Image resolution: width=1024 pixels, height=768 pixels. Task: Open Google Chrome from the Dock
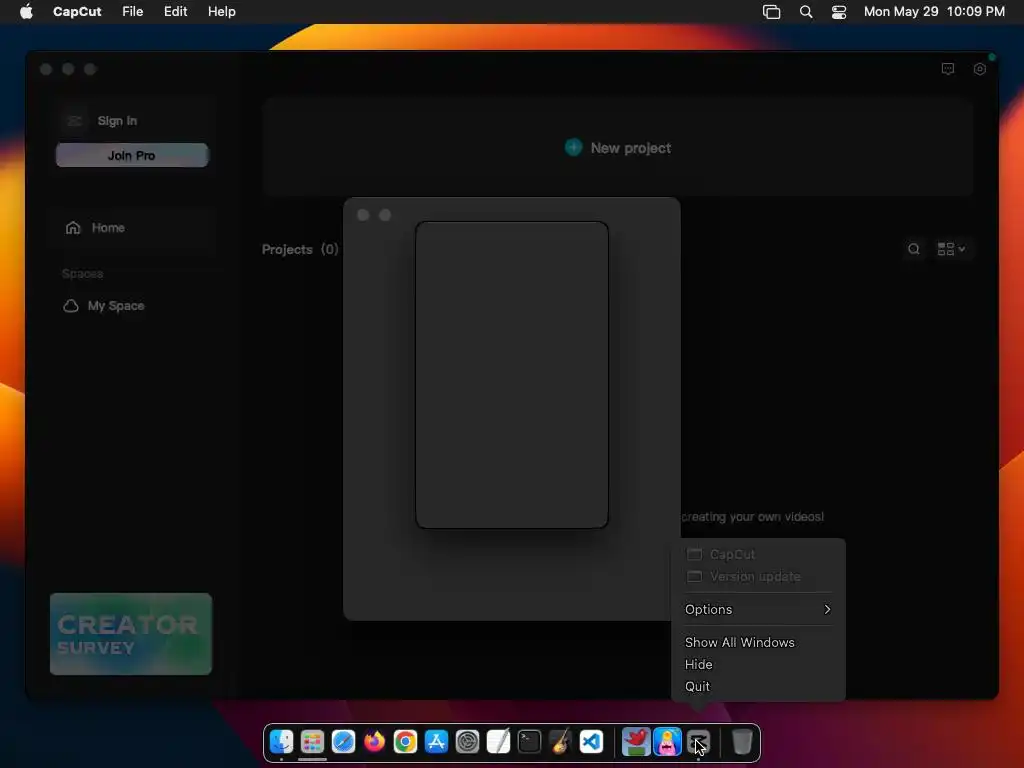406,742
